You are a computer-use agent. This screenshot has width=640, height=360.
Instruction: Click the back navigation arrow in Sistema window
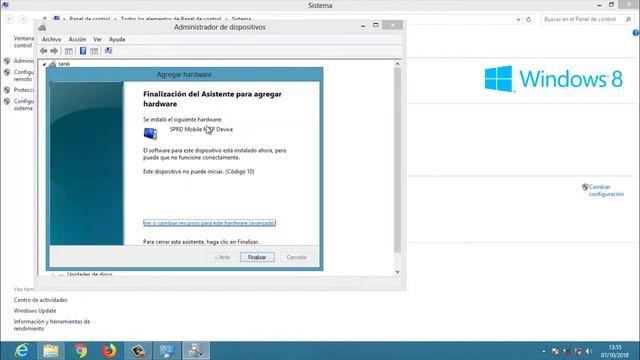click(10, 19)
